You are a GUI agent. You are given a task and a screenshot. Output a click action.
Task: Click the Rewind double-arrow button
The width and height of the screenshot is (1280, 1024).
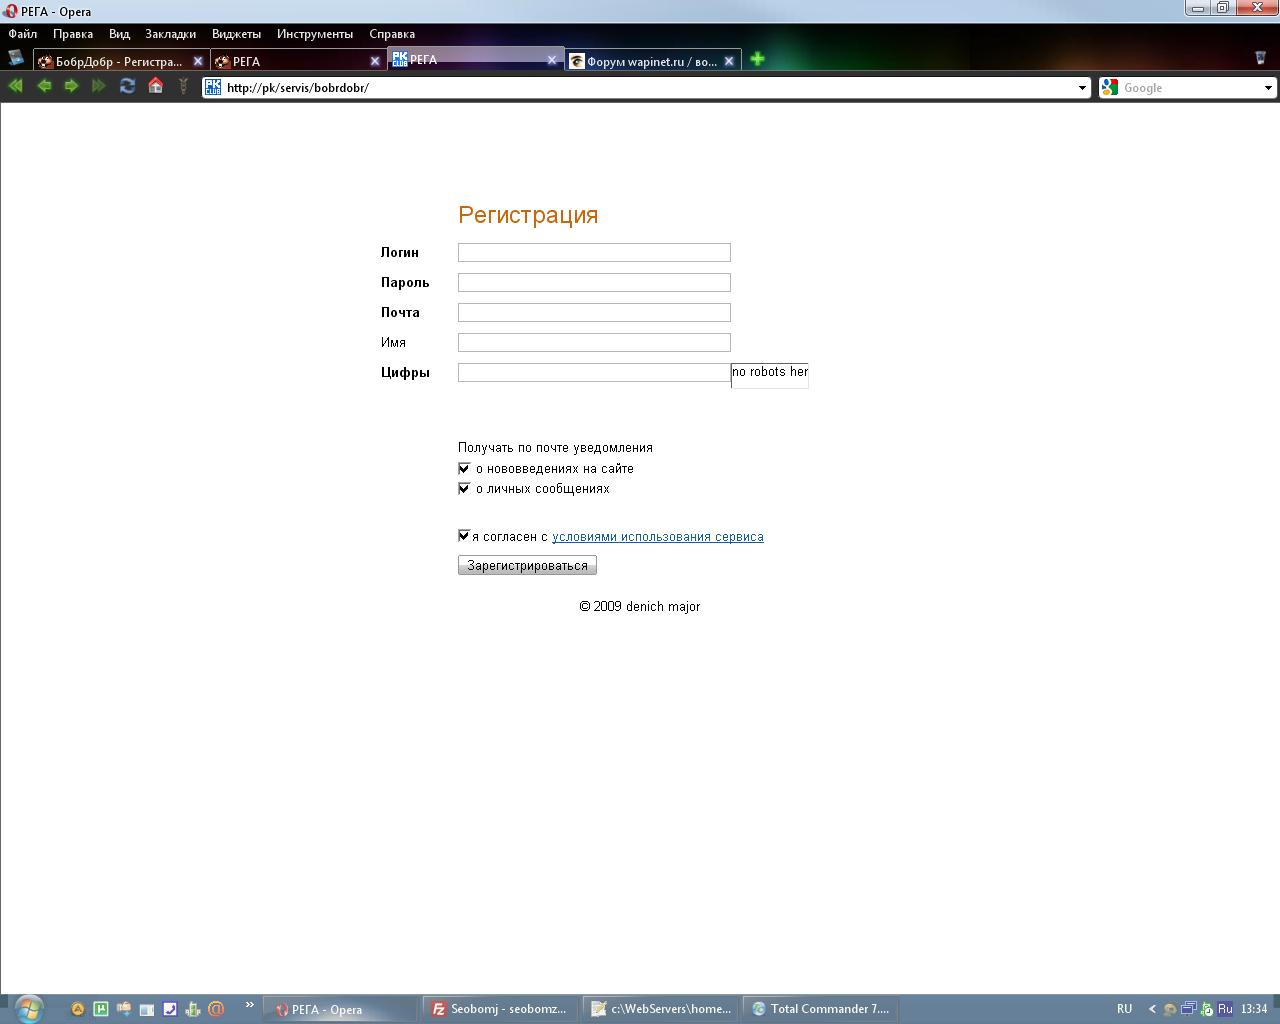(x=16, y=87)
